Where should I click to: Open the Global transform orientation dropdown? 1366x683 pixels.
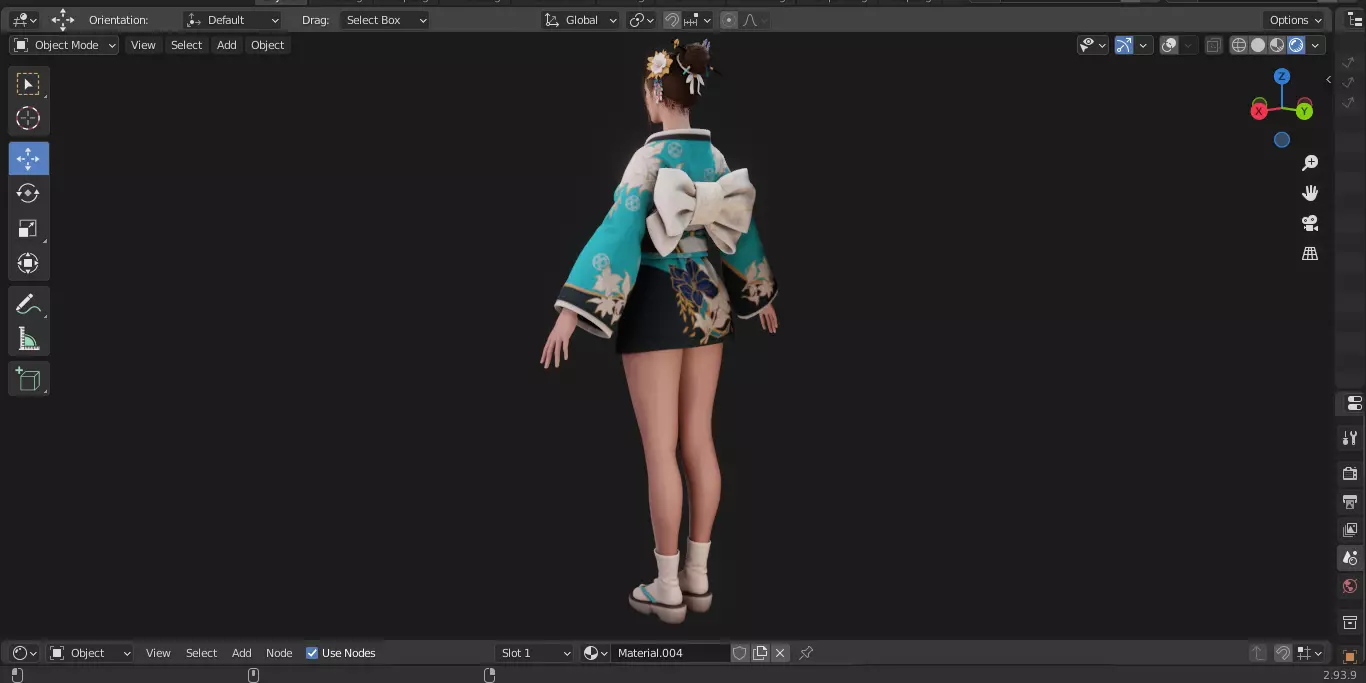[581, 20]
